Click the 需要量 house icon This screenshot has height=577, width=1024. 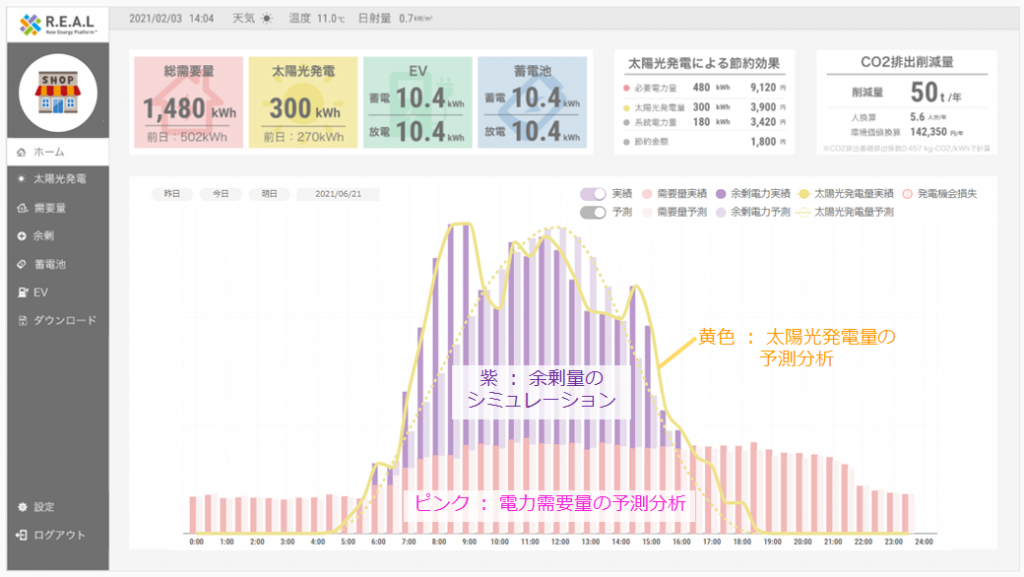point(22,208)
